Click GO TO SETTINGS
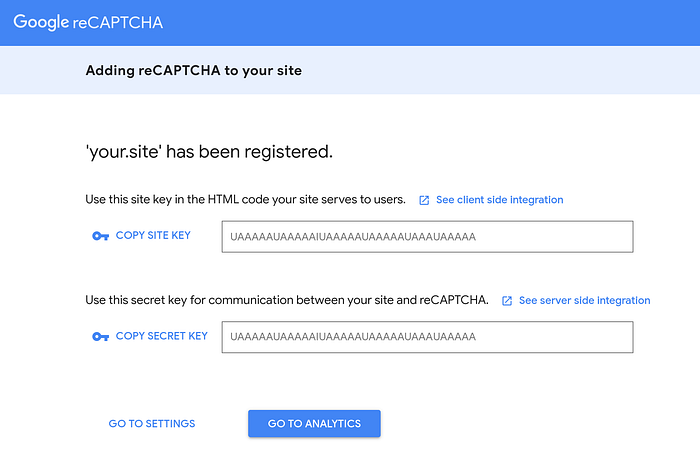 (x=152, y=424)
